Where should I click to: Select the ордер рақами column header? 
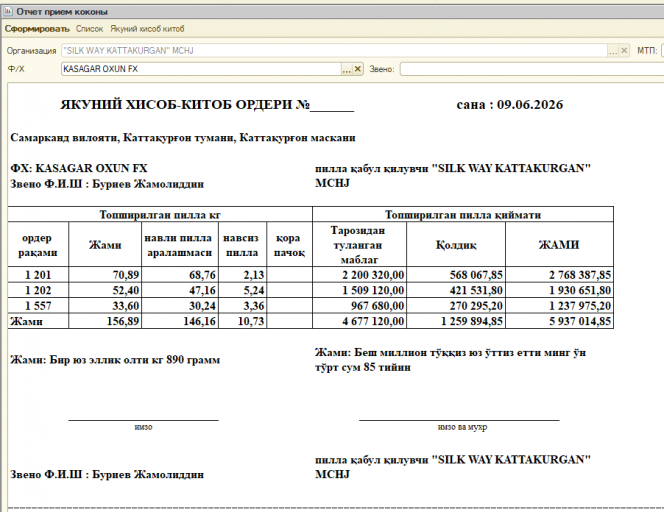click(38, 245)
